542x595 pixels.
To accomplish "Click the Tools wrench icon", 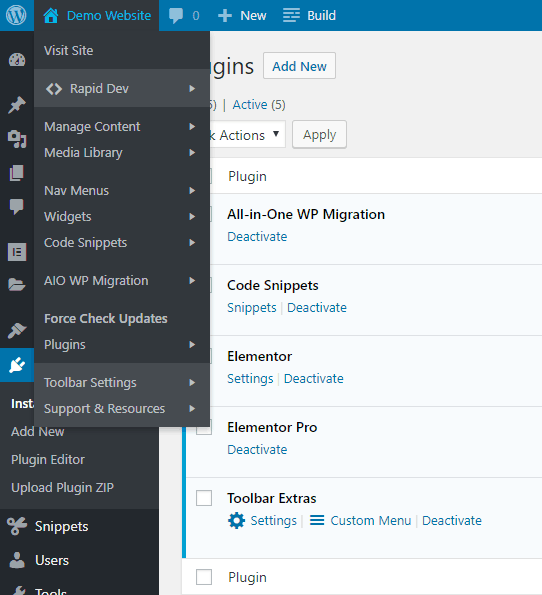I will 18,590.
